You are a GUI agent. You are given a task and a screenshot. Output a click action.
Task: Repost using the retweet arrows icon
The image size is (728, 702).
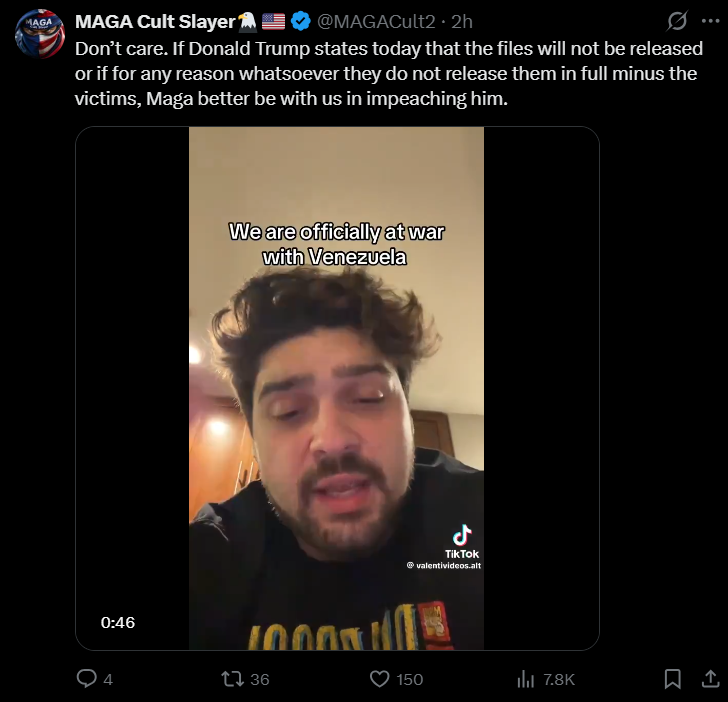pos(232,679)
